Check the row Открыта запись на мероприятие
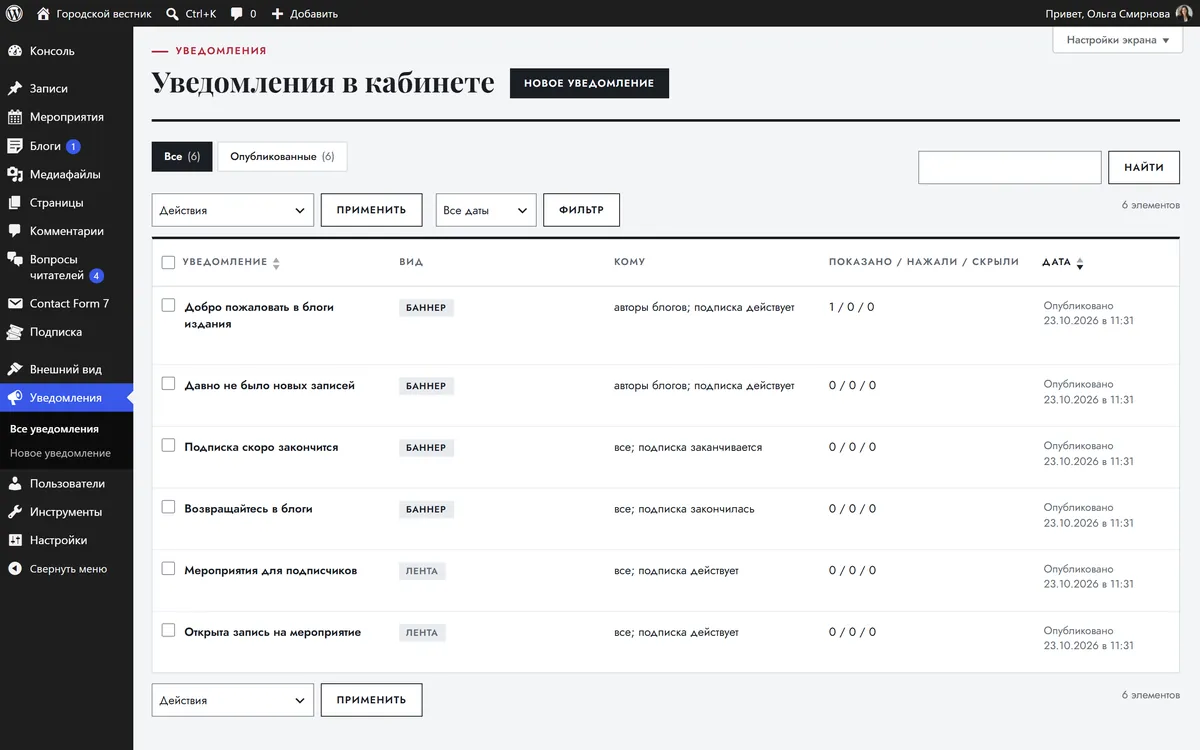The image size is (1200, 750). coord(168,630)
